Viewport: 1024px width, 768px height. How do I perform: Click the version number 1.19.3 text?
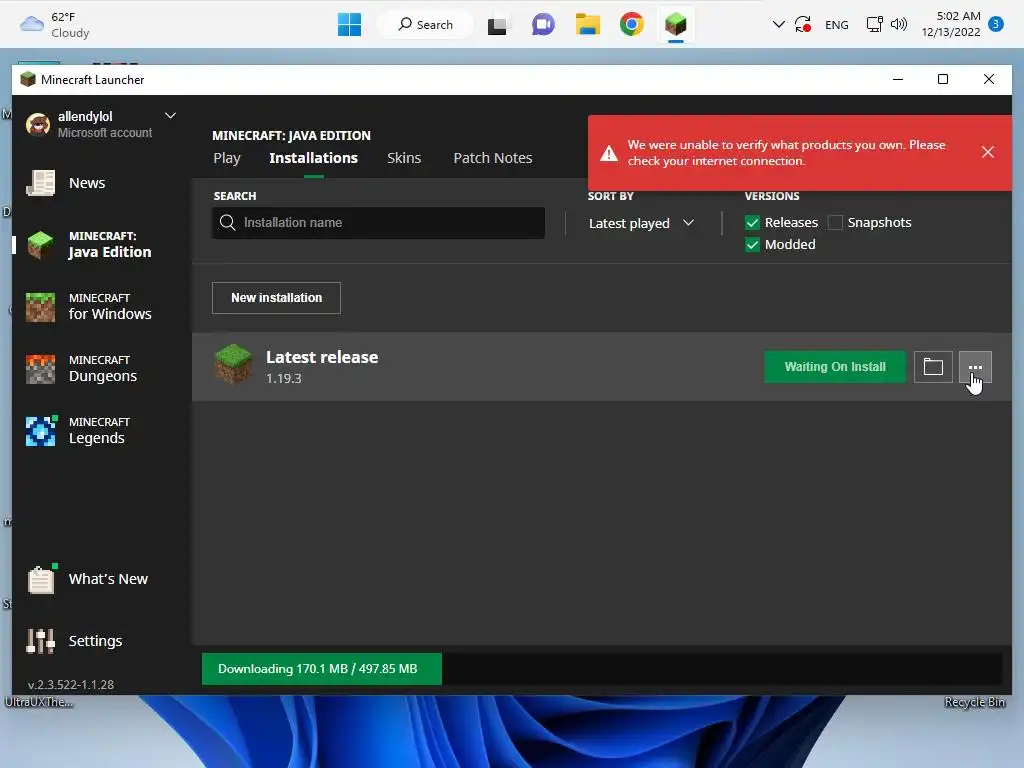(283, 378)
